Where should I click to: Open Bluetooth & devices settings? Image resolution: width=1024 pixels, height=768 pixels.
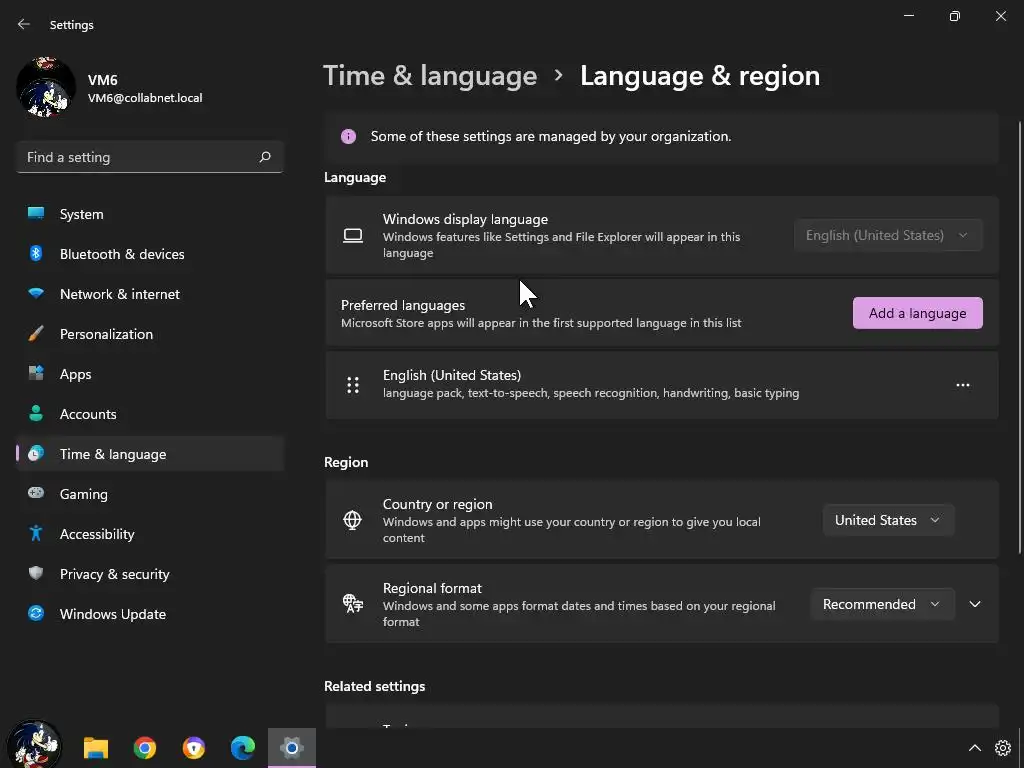tap(150, 254)
